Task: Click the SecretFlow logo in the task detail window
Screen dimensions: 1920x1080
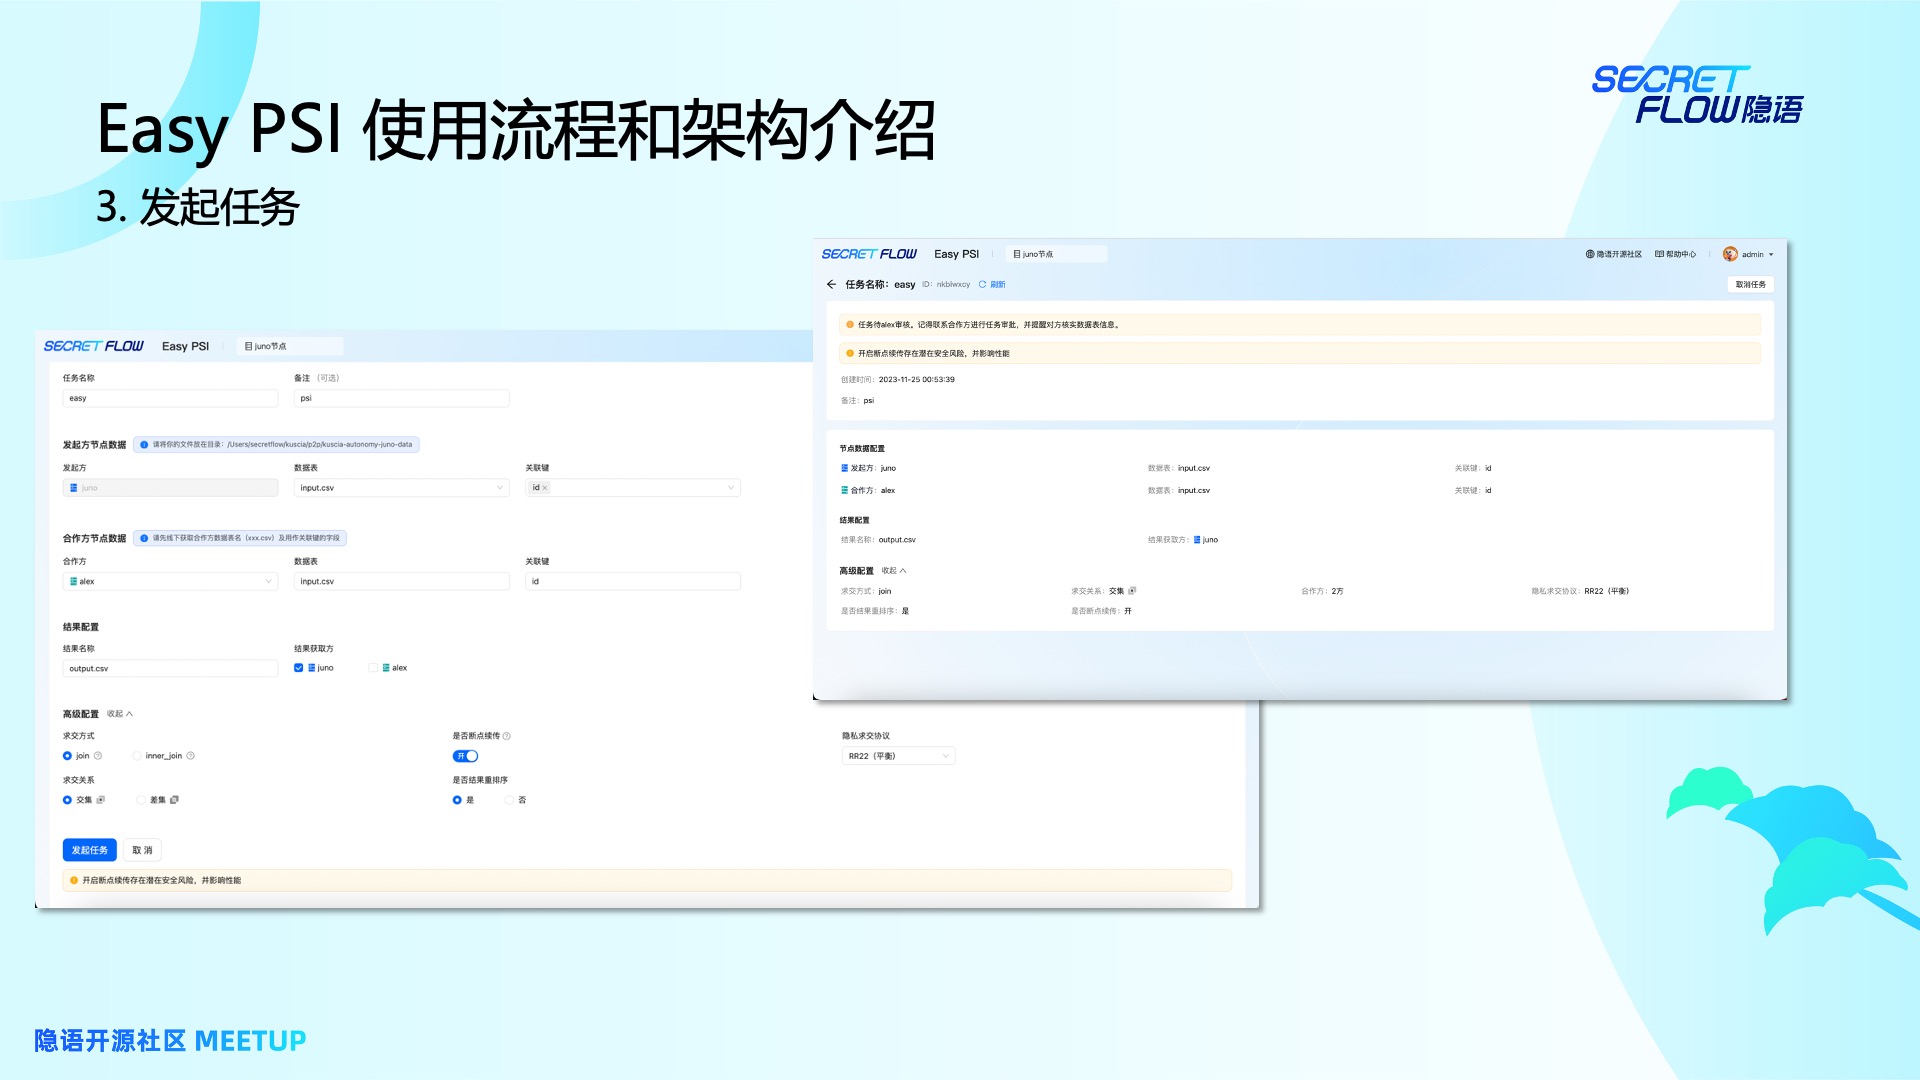Action: [x=869, y=254]
